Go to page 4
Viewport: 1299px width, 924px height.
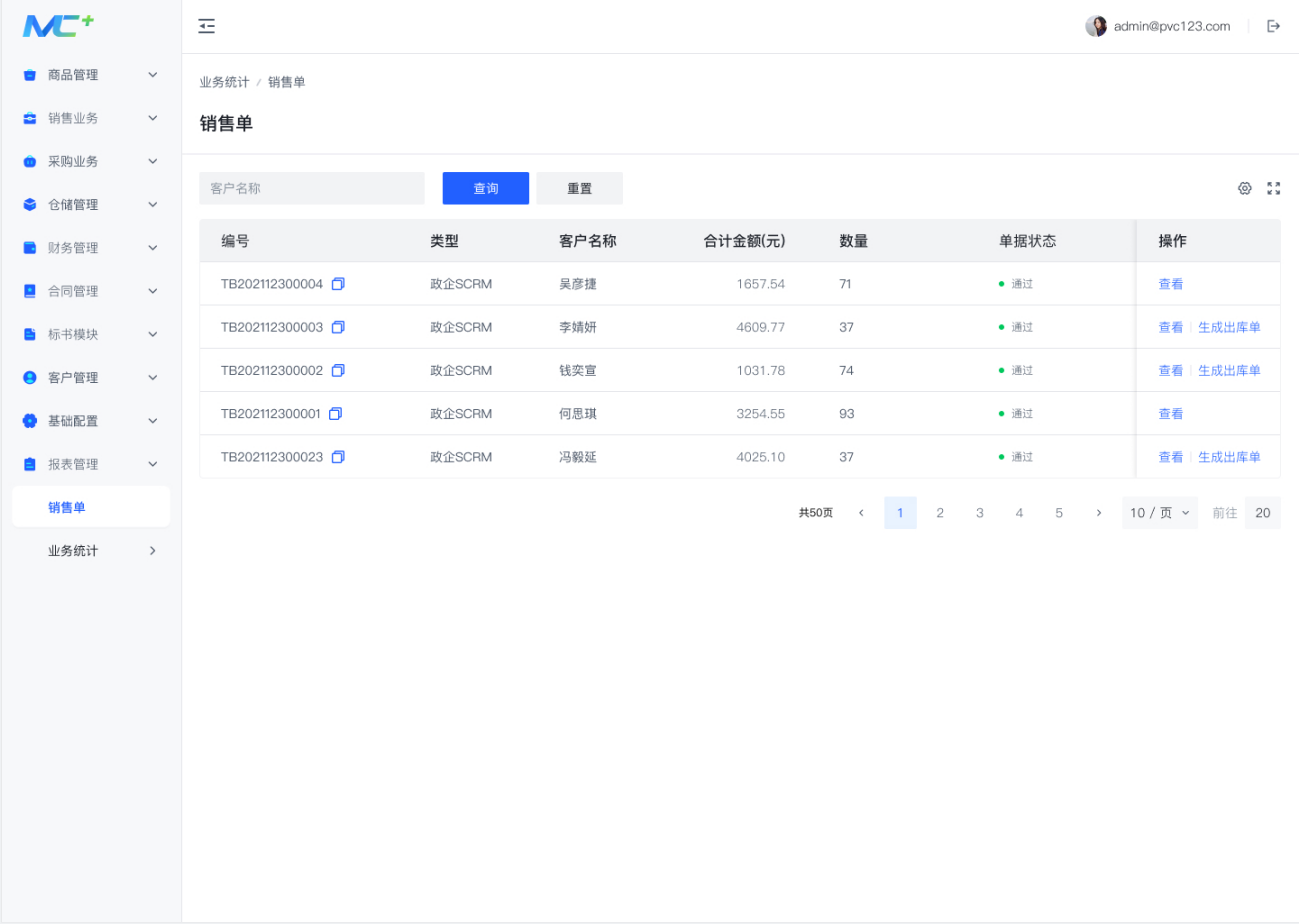tap(1019, 513)
